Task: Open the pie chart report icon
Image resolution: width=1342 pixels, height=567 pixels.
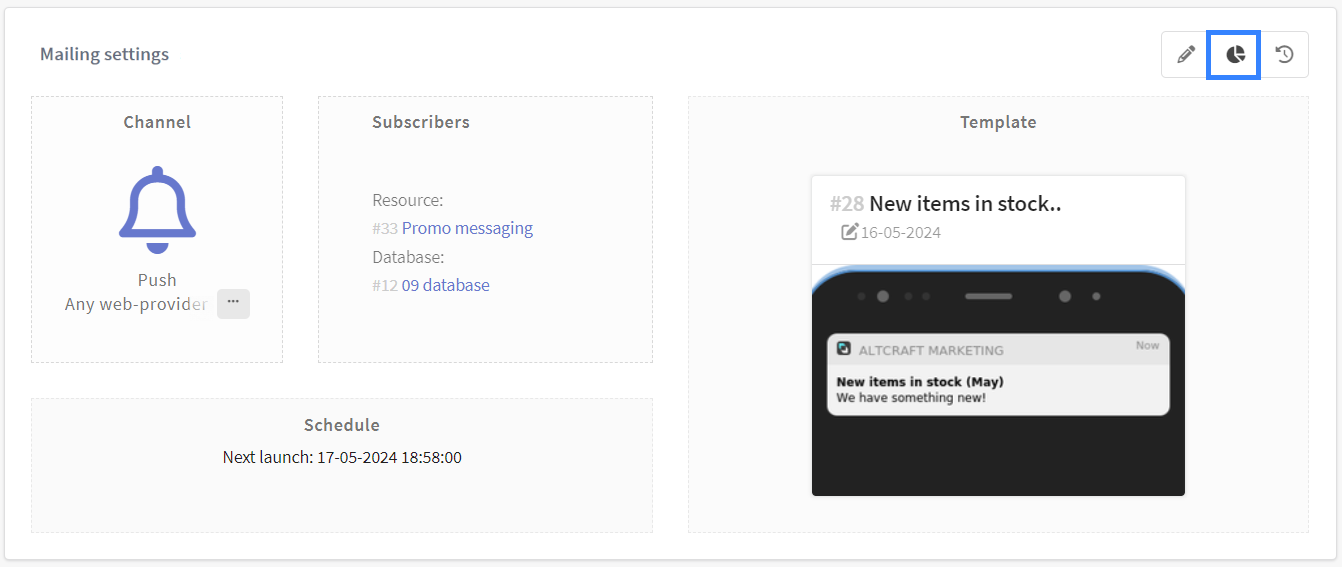Action: click(1235, 54)
